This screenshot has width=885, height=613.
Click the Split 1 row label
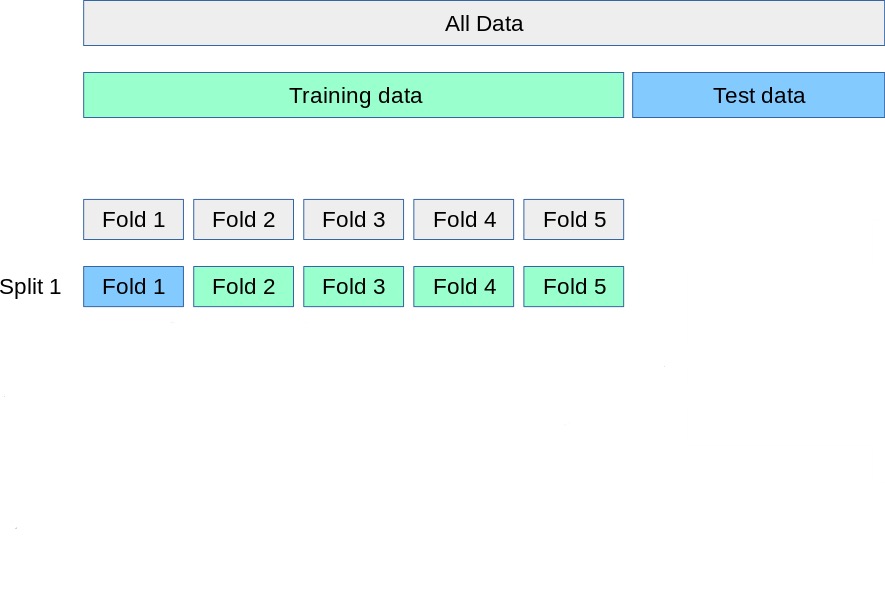(x=31, y=287)
